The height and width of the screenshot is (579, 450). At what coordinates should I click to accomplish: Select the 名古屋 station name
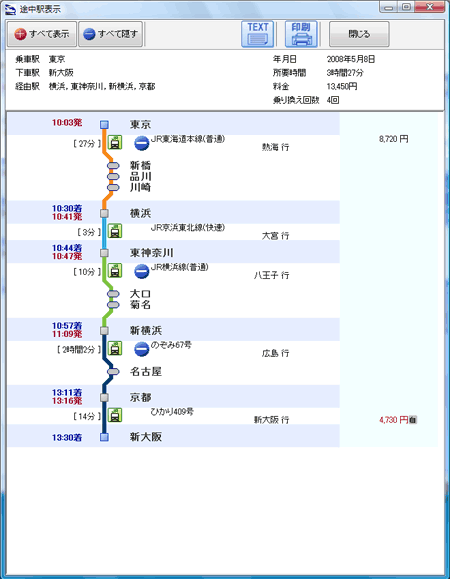tap(146, 371)
